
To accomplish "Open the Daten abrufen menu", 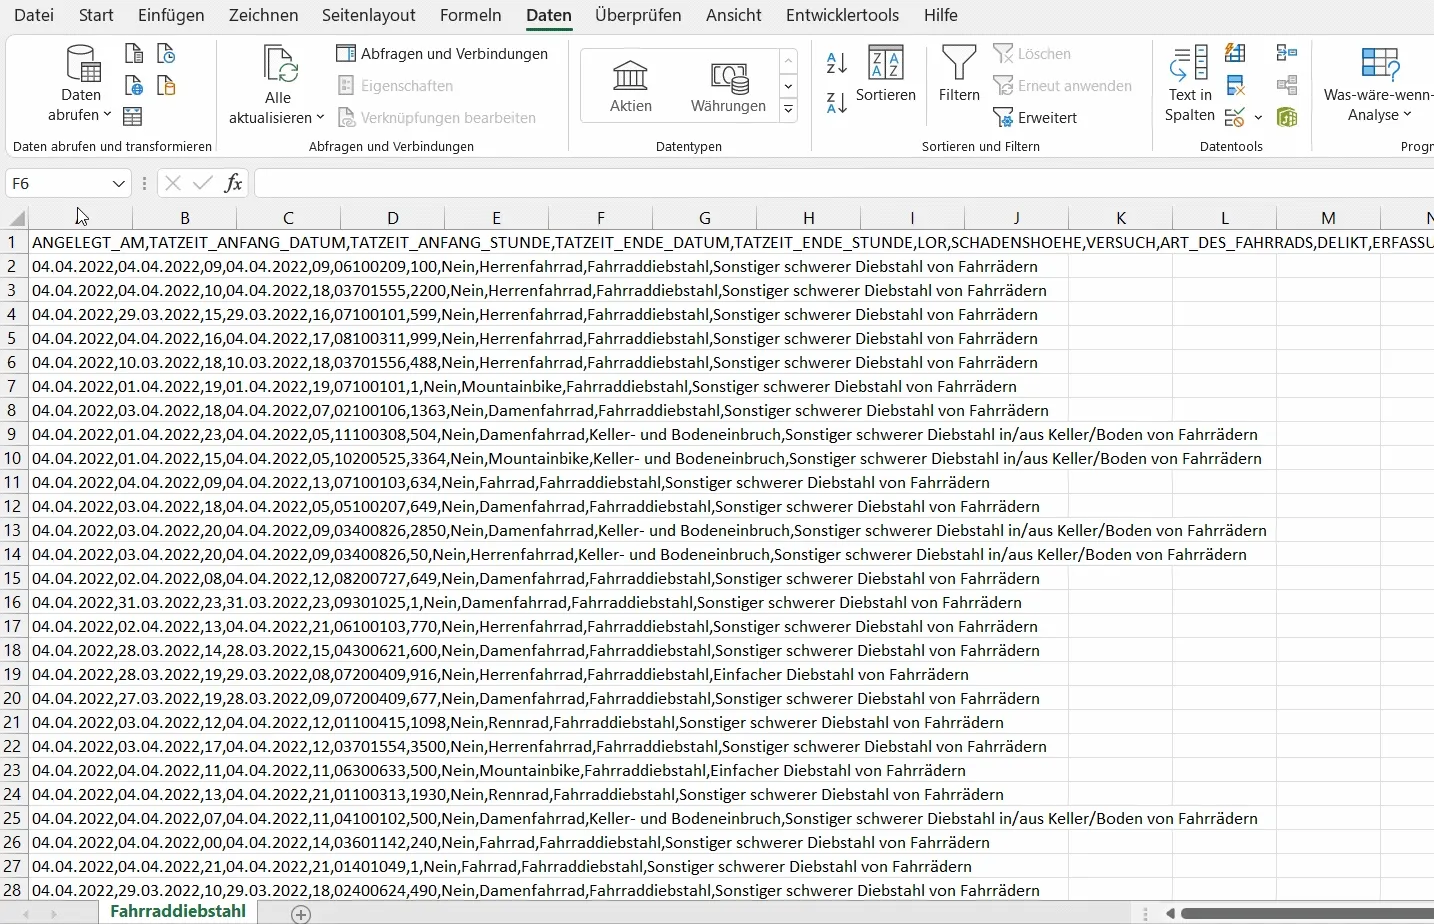I will tap(81, 84).
